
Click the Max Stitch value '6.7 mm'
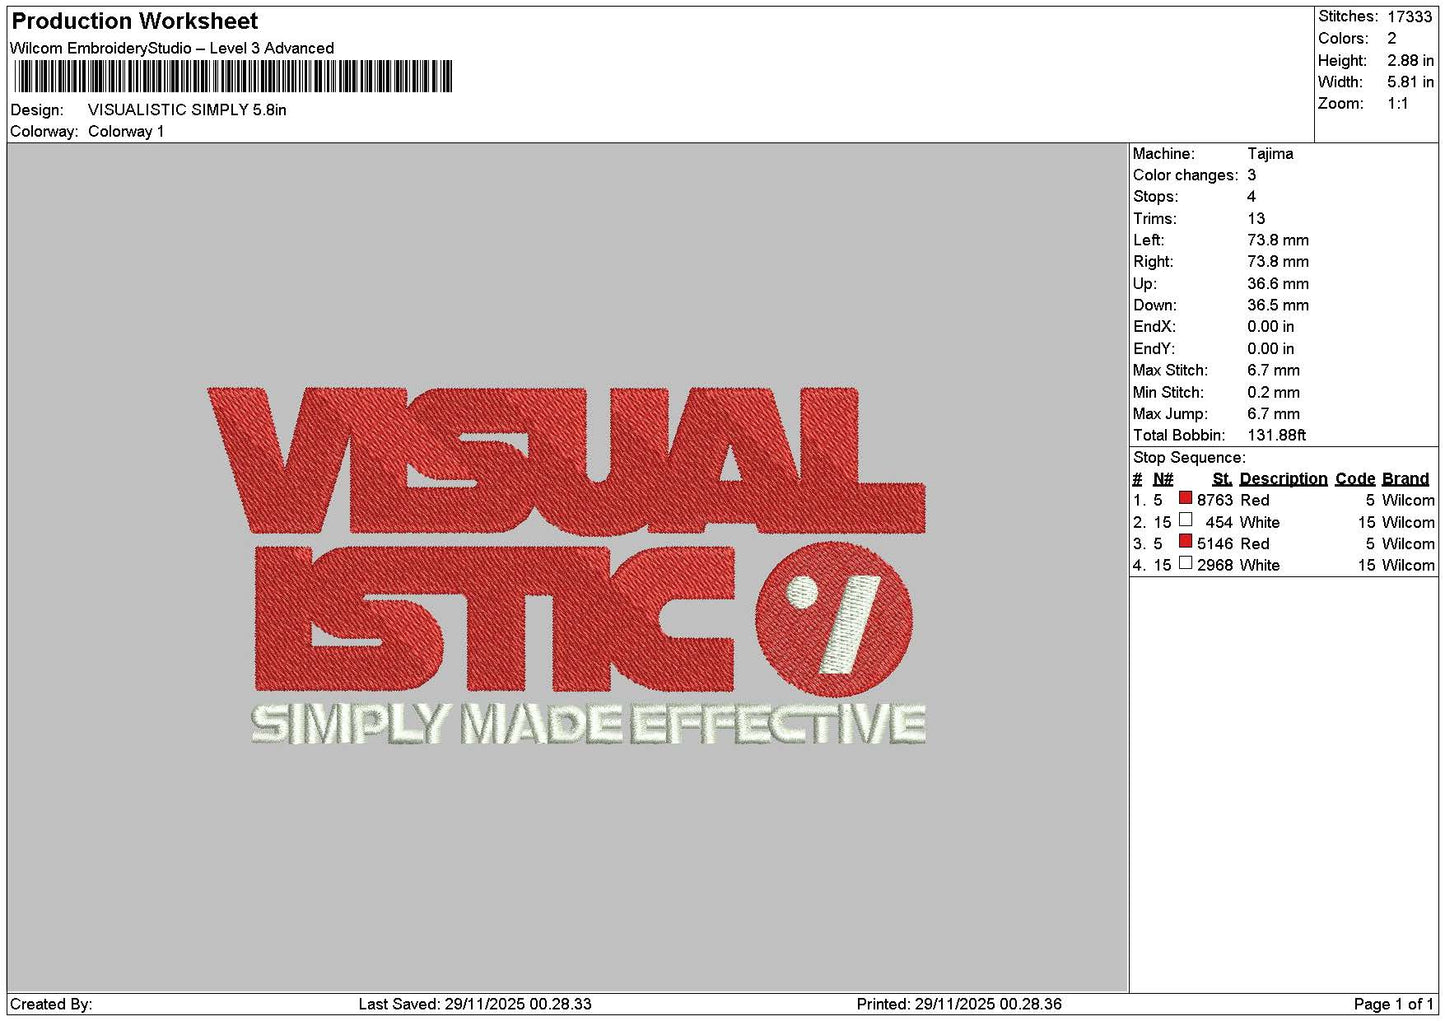[1274, 371]
